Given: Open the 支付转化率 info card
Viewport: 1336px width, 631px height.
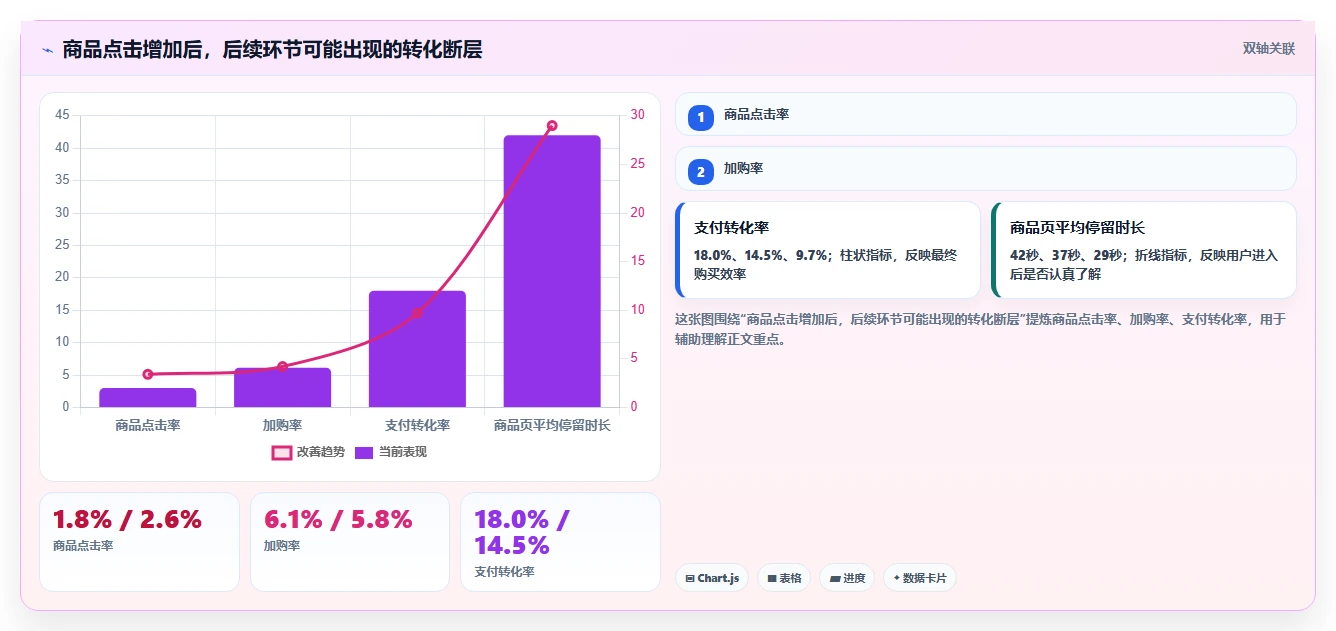Looking at the screenshot, I should pyautogui.click(x=828, y=250).
